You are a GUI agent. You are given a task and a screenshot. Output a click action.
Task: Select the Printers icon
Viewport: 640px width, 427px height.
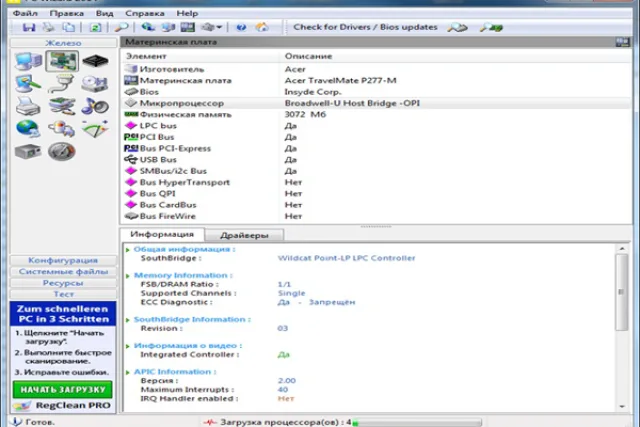28,106
